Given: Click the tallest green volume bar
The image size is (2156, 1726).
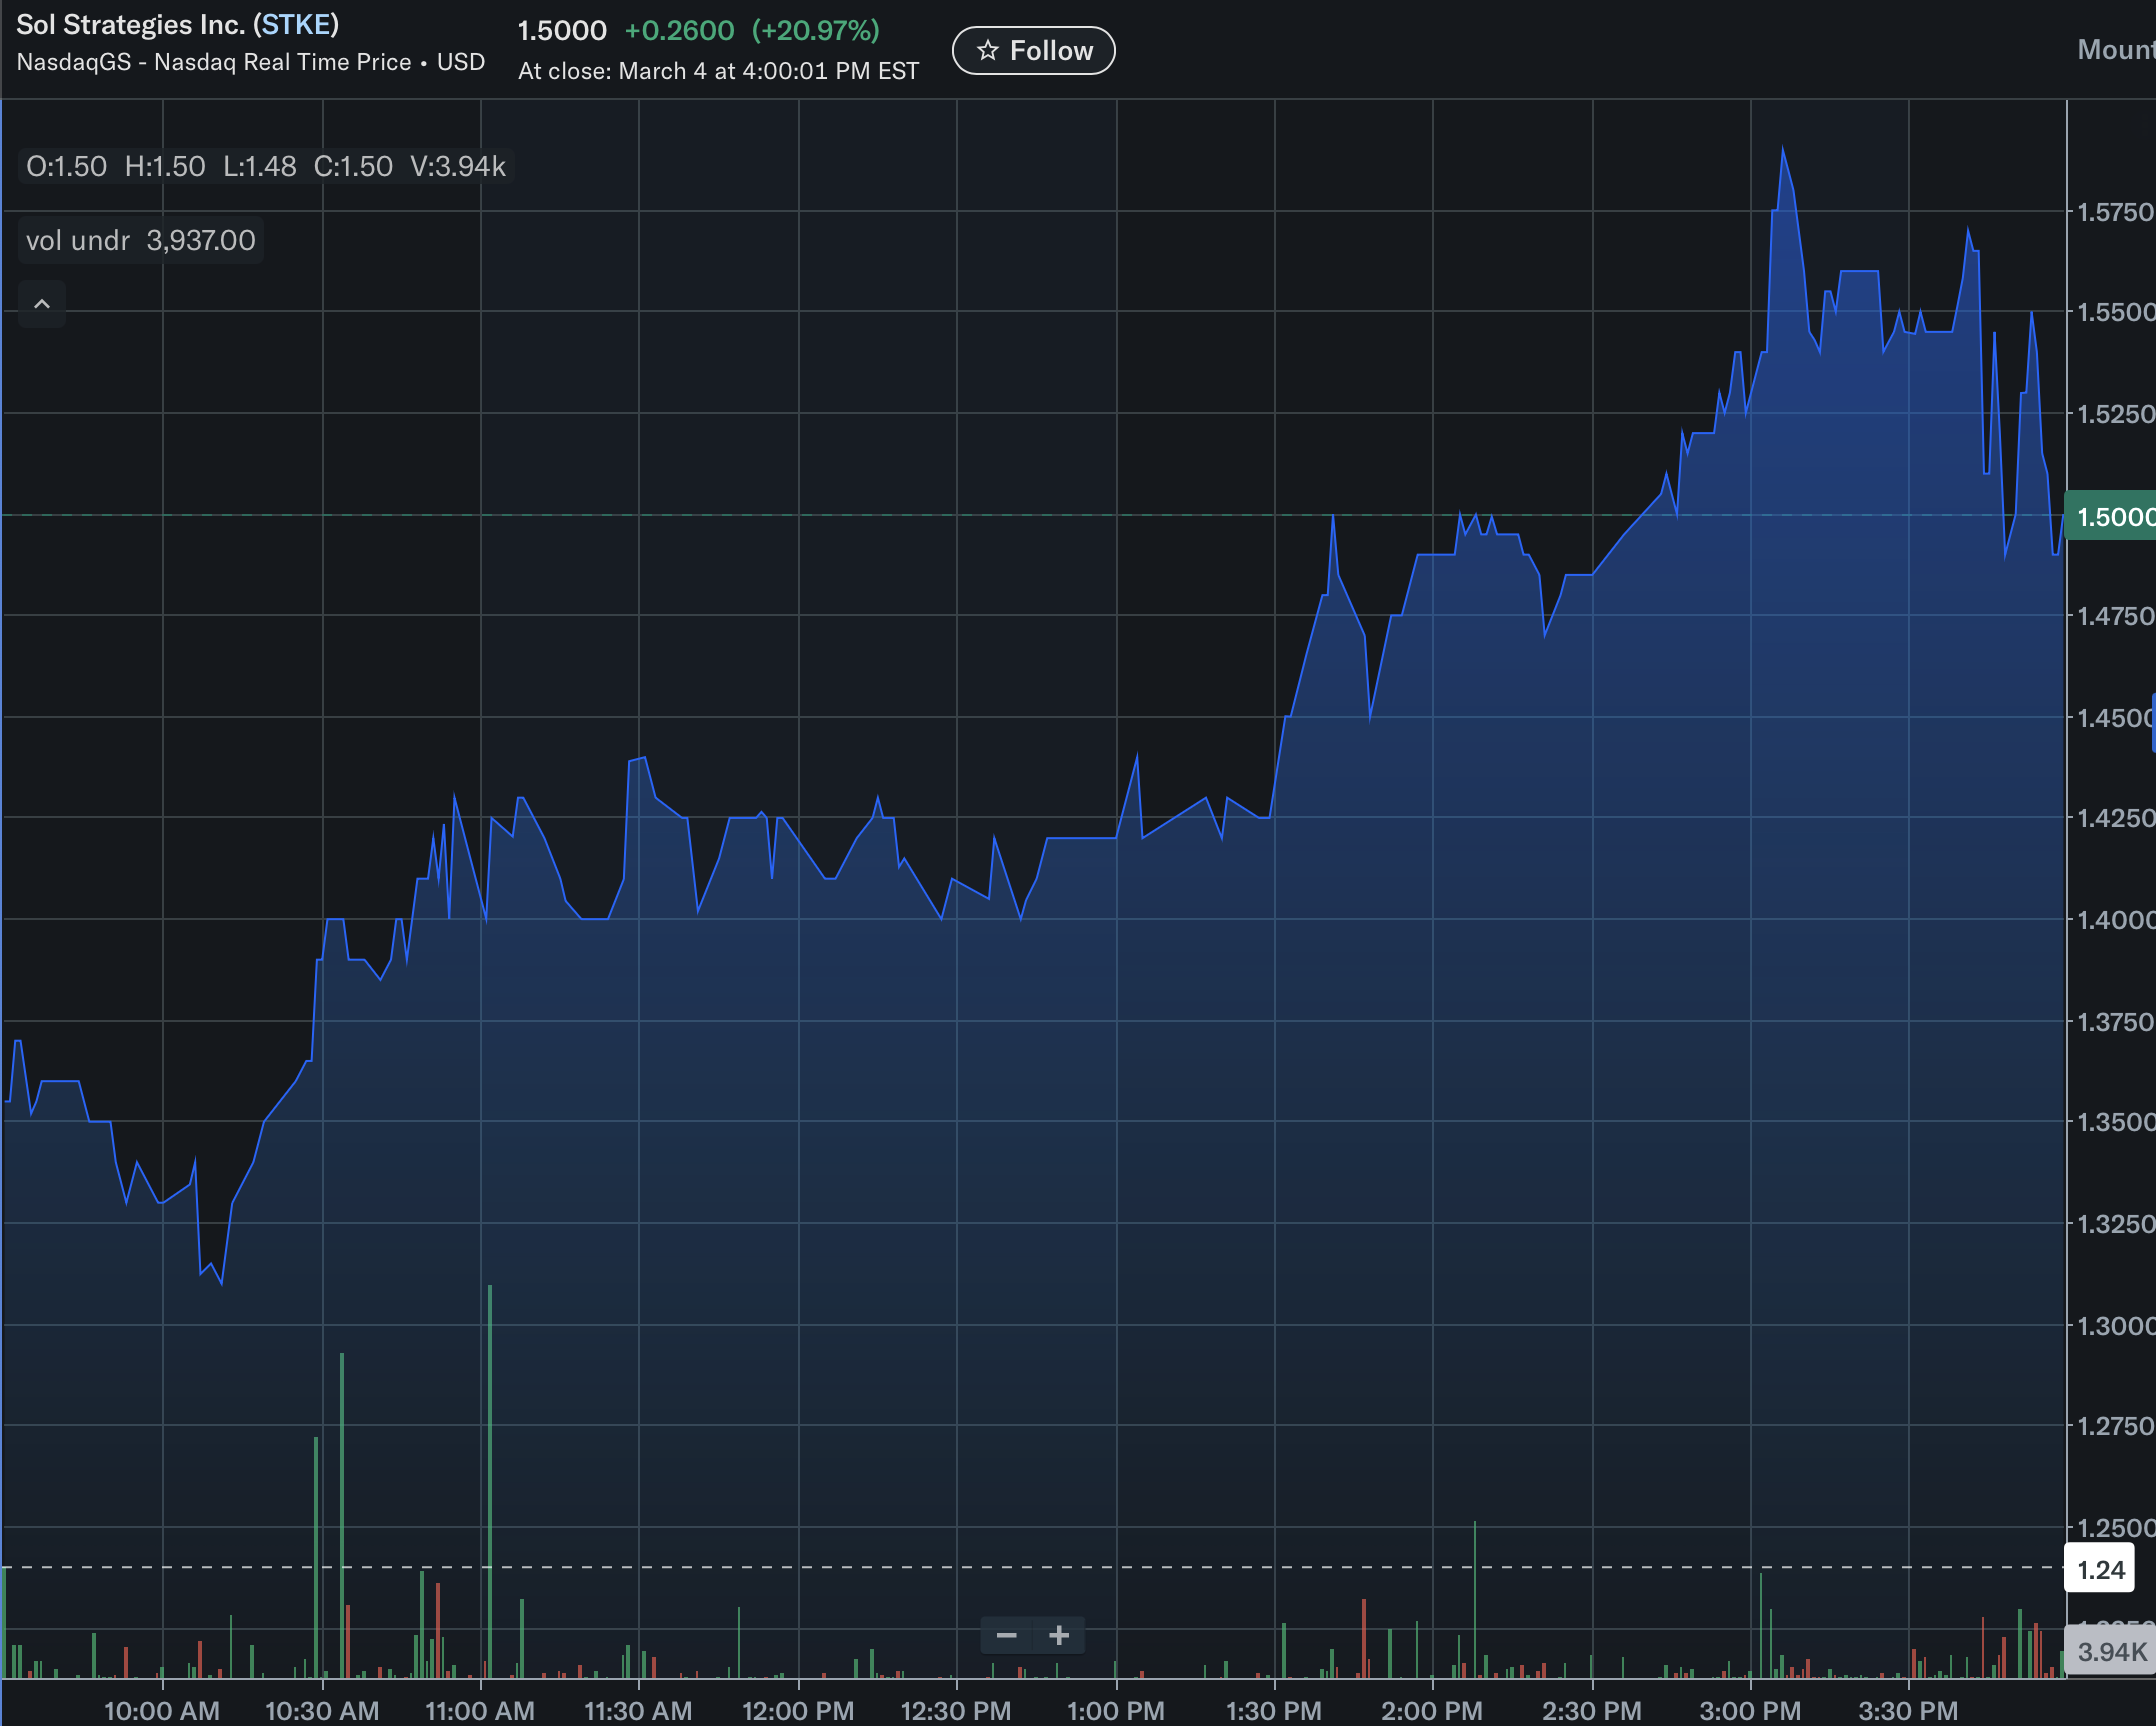Looking at the screenshot, I should pyautogui.click(x=490, y=1481).
